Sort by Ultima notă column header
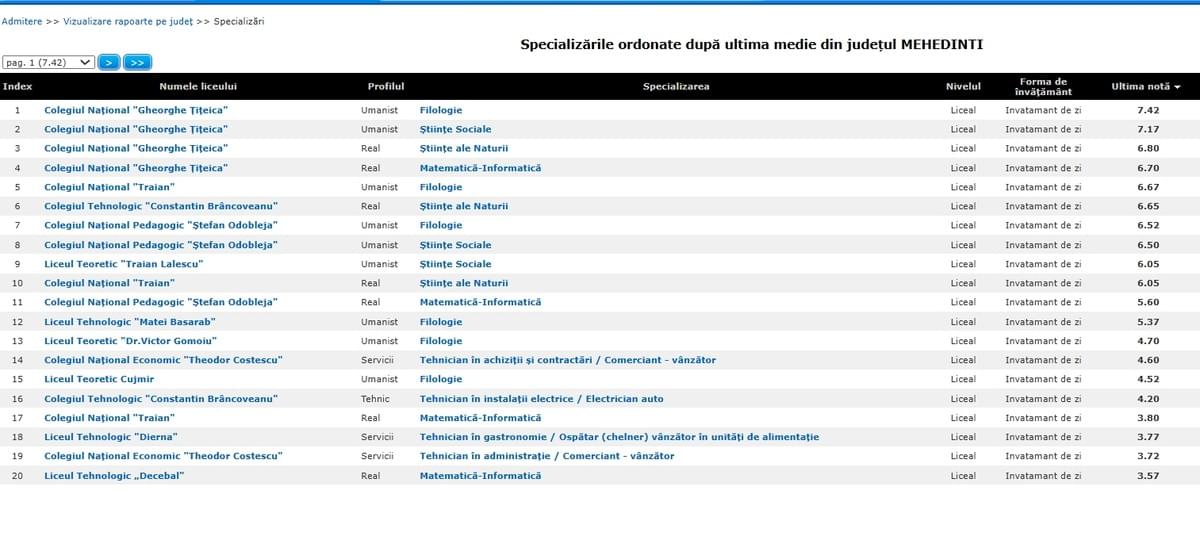Screen dimensions: 1200x536 click(1146, 86)
